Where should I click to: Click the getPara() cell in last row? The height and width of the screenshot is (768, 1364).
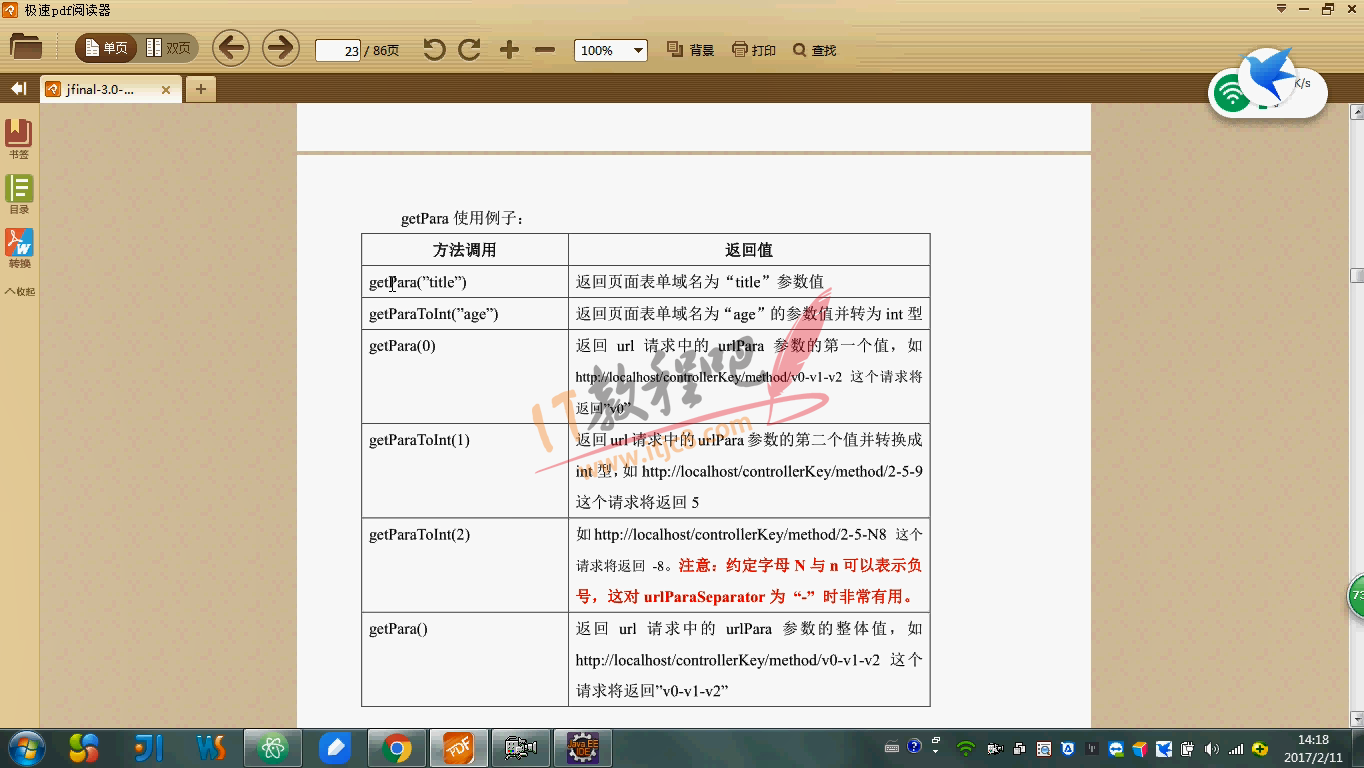pos(465,660)
